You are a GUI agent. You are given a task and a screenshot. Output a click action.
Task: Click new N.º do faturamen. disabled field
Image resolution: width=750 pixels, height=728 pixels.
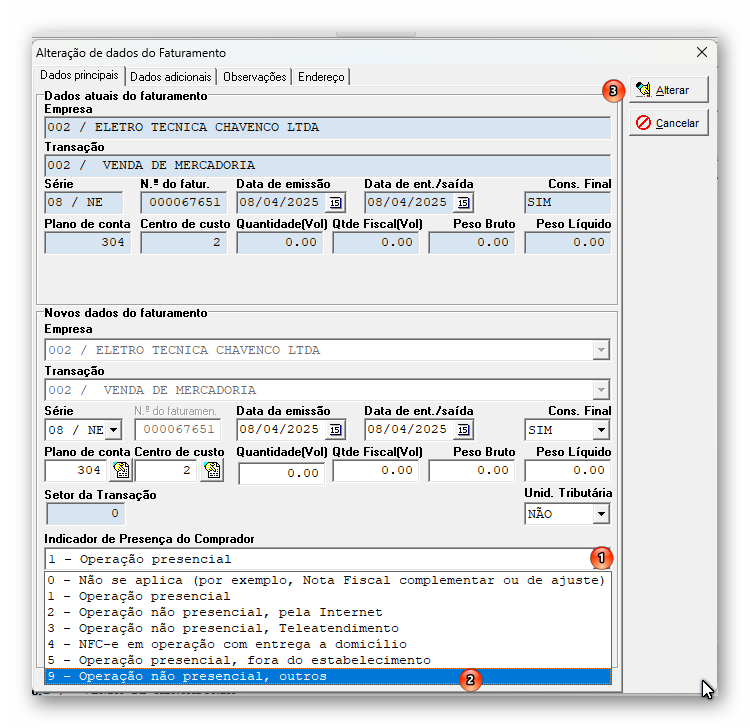177,430
